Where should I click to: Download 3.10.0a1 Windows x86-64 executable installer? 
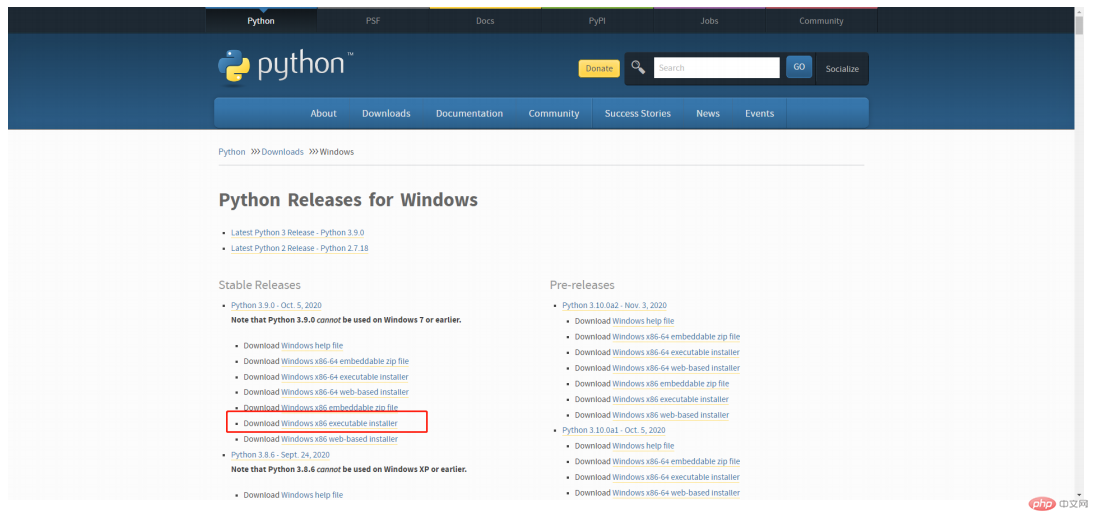pyautogui.click(x=675, y=477)
